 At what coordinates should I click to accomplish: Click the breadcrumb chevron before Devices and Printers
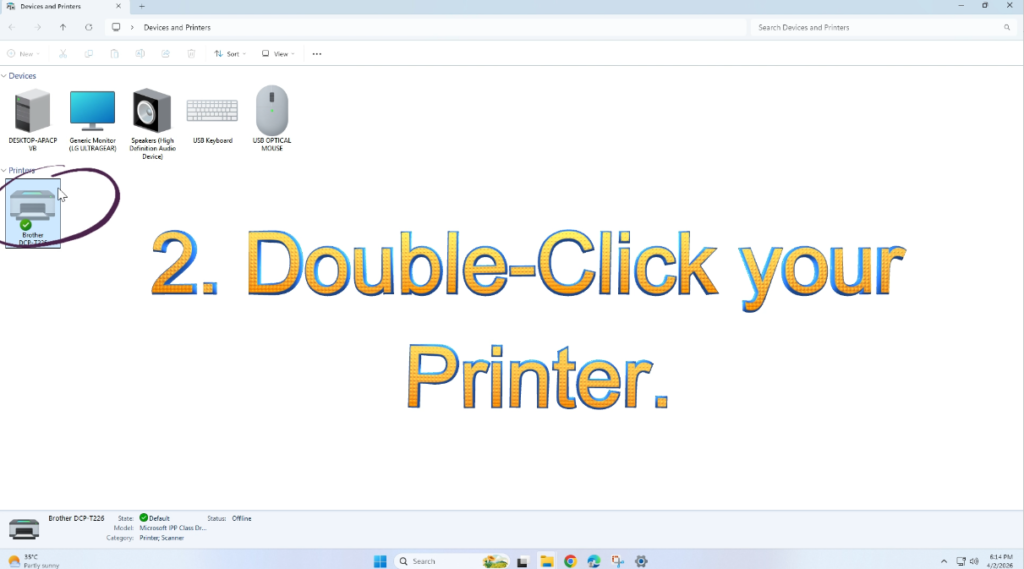(132, 27)
